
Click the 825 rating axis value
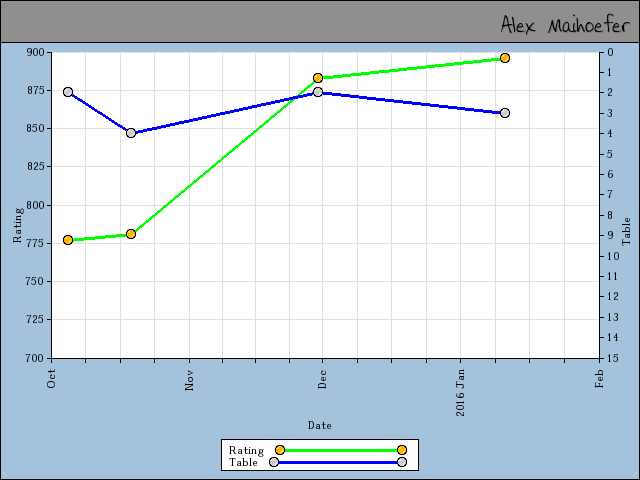click(35, 167)
